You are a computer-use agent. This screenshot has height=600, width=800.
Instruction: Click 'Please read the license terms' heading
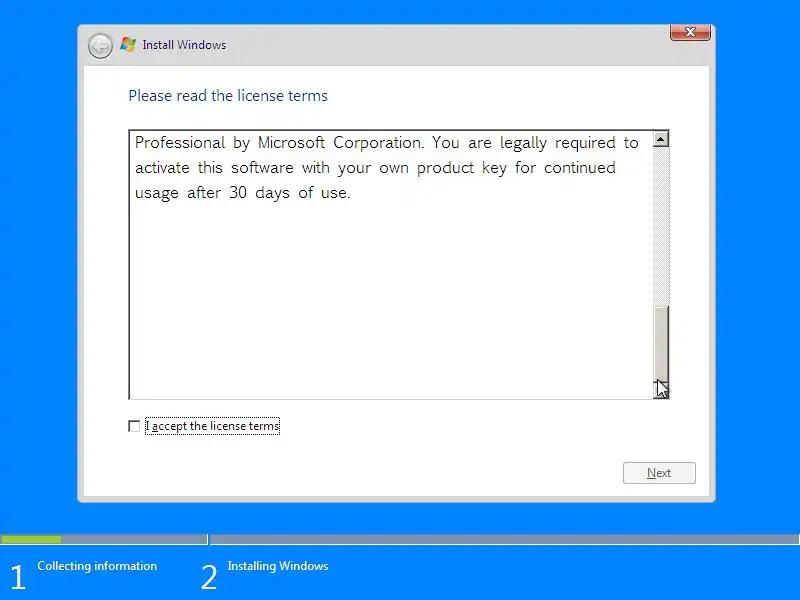pos(228,96)
